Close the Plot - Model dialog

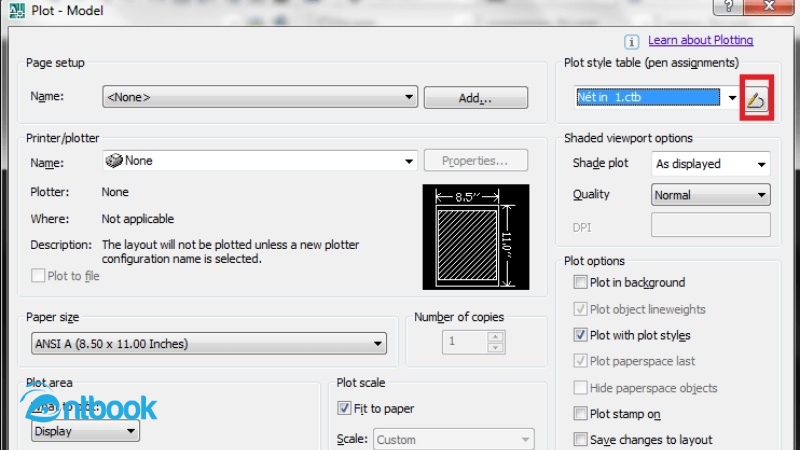768,7
